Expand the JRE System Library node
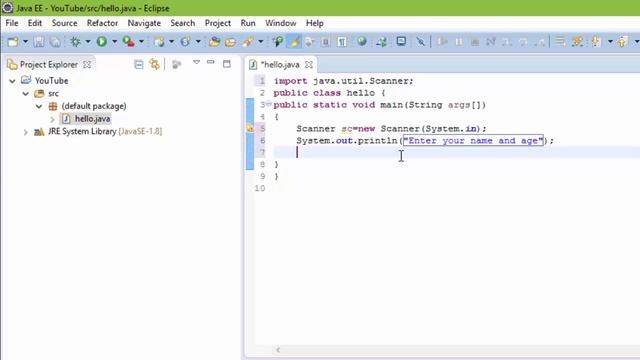640x360 pixels. point(25,132)
